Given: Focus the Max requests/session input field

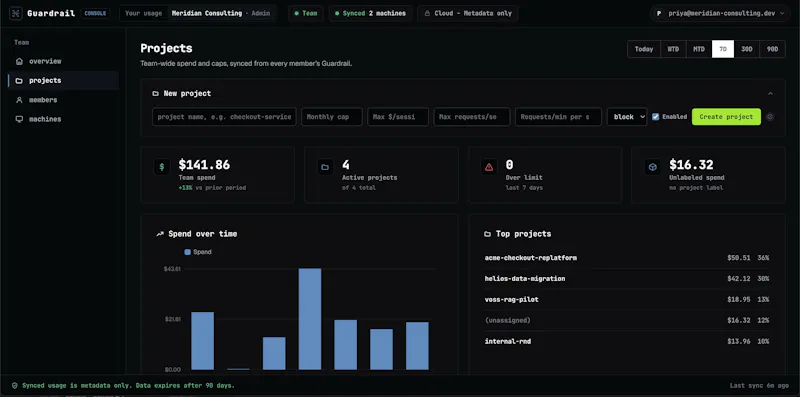Looking at the screenshot, I should coord(472,117).
